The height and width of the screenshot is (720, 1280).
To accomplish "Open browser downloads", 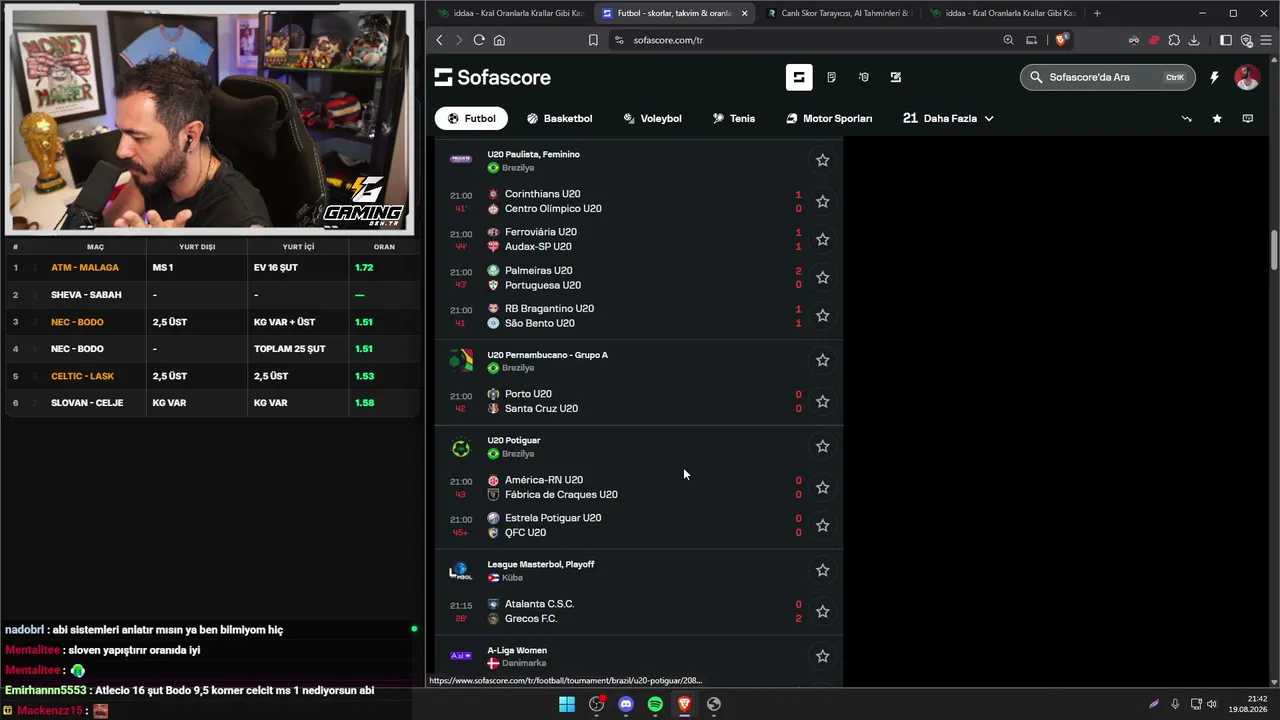I will (1194, 40).
